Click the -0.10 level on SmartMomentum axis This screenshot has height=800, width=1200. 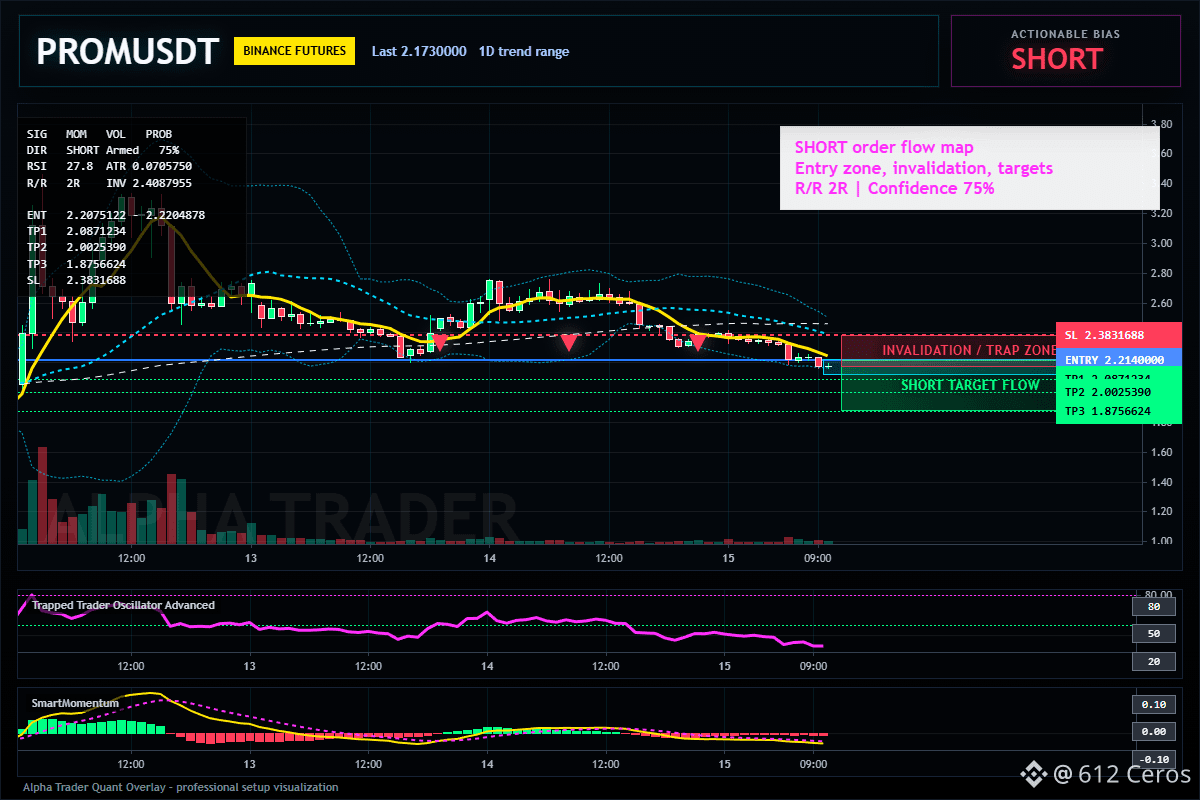(1154, 760)
